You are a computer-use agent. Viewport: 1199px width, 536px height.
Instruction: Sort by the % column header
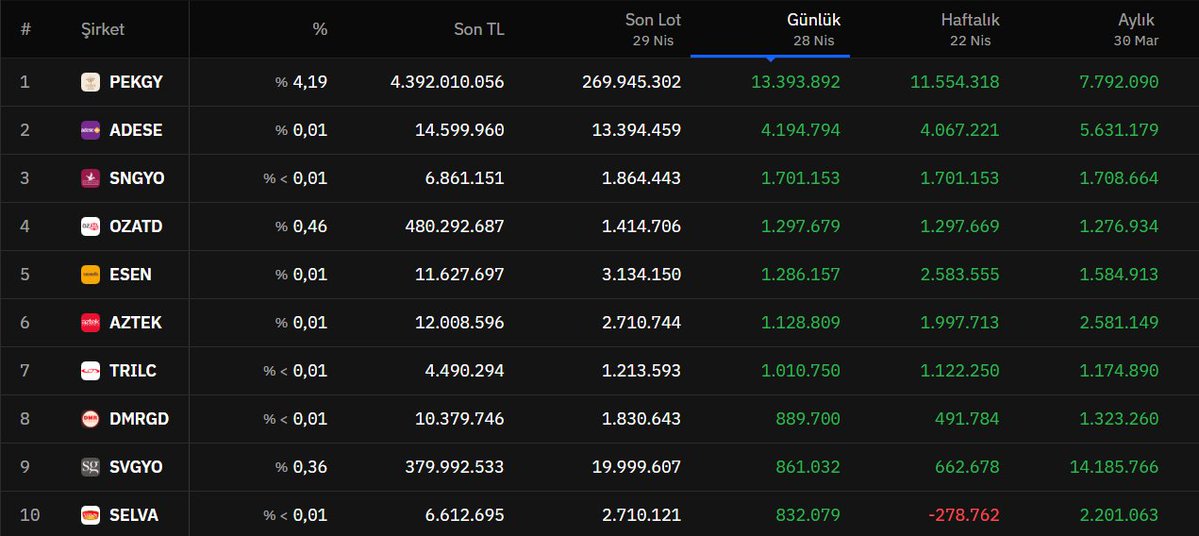pyautogui.click(x=320, y=30)
